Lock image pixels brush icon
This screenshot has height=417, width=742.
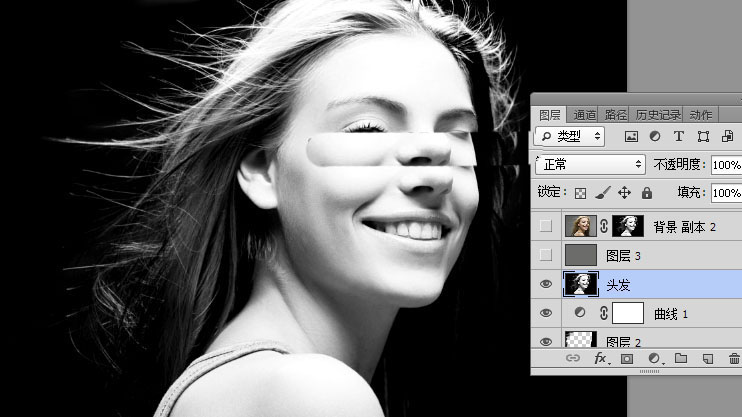602,193
